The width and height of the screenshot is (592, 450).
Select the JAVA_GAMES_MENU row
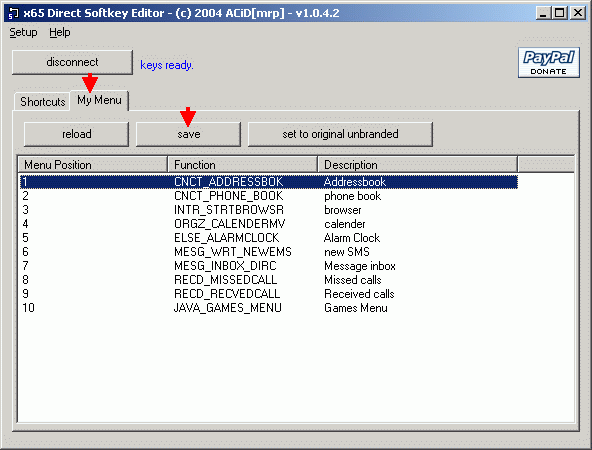[269, 308]
